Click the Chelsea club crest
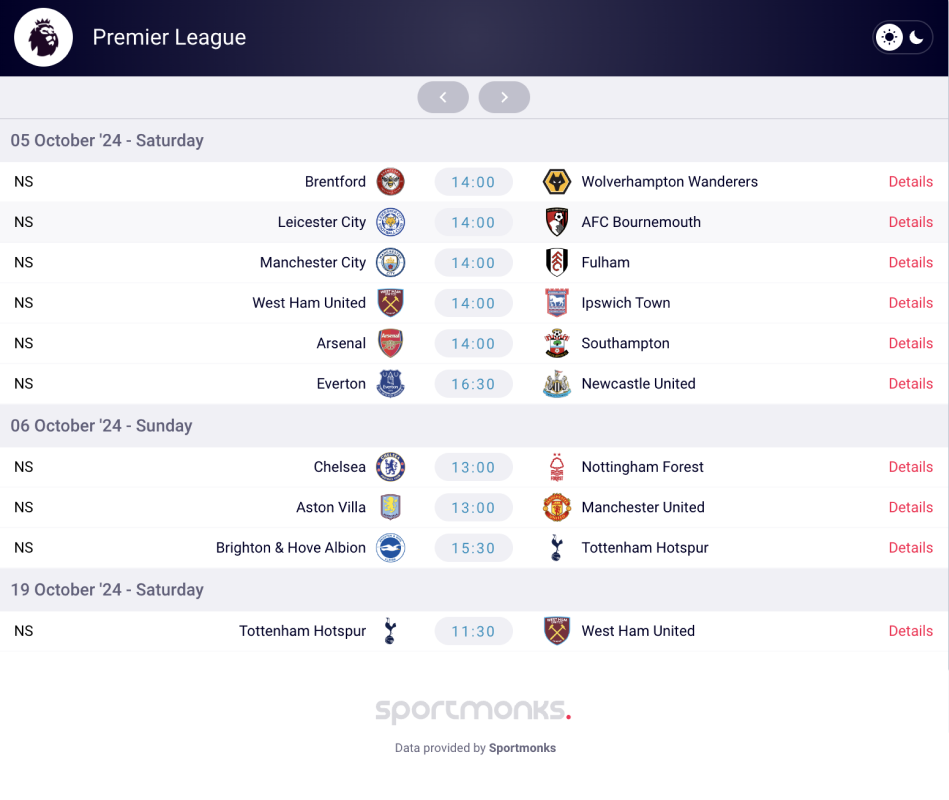Screen dimensions: 949x800 click(390, 467)
